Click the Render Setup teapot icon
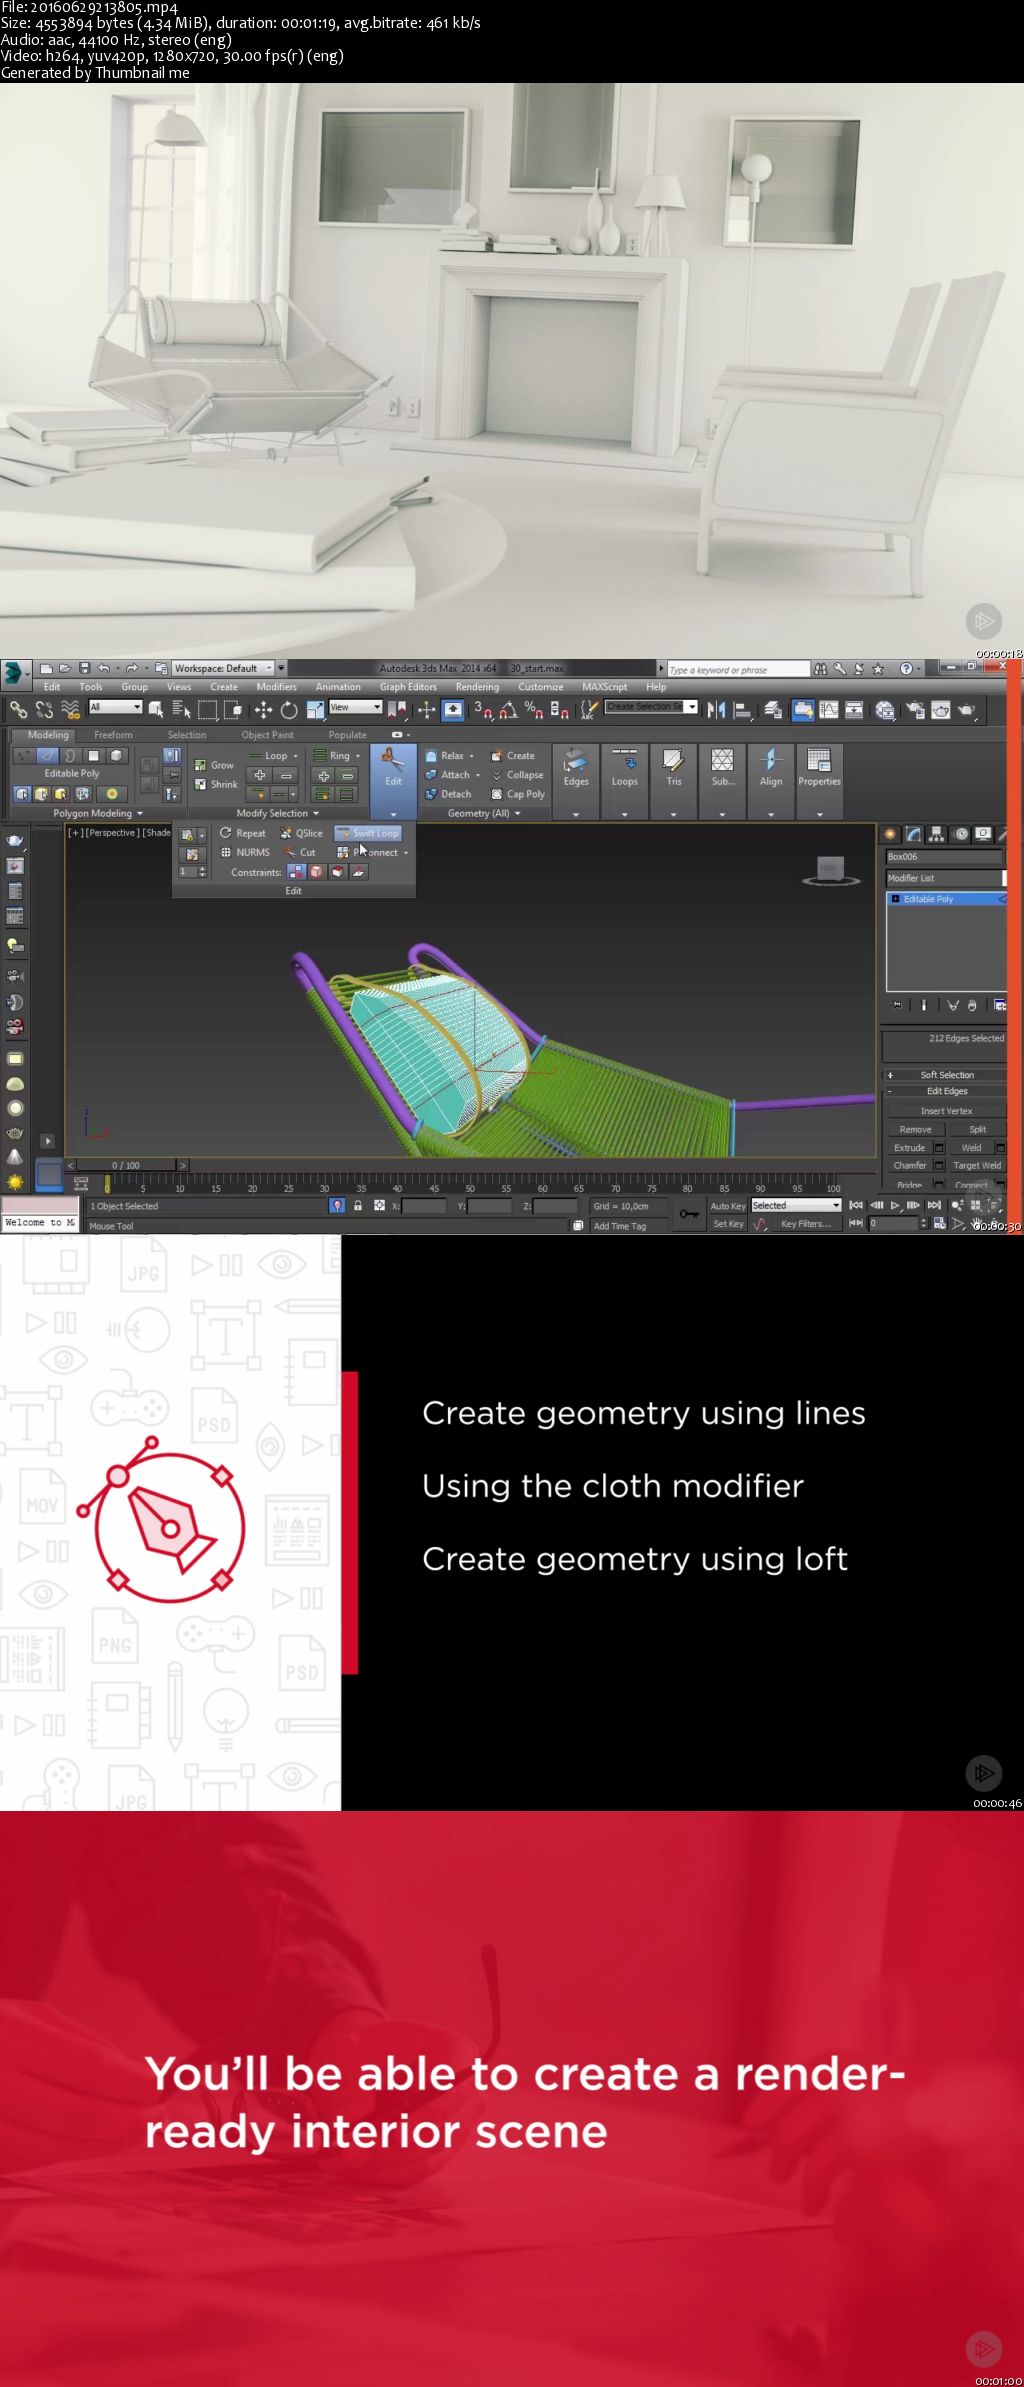Image resolution: width=1024 pixels, height=2387 pixels. [915, 709]
